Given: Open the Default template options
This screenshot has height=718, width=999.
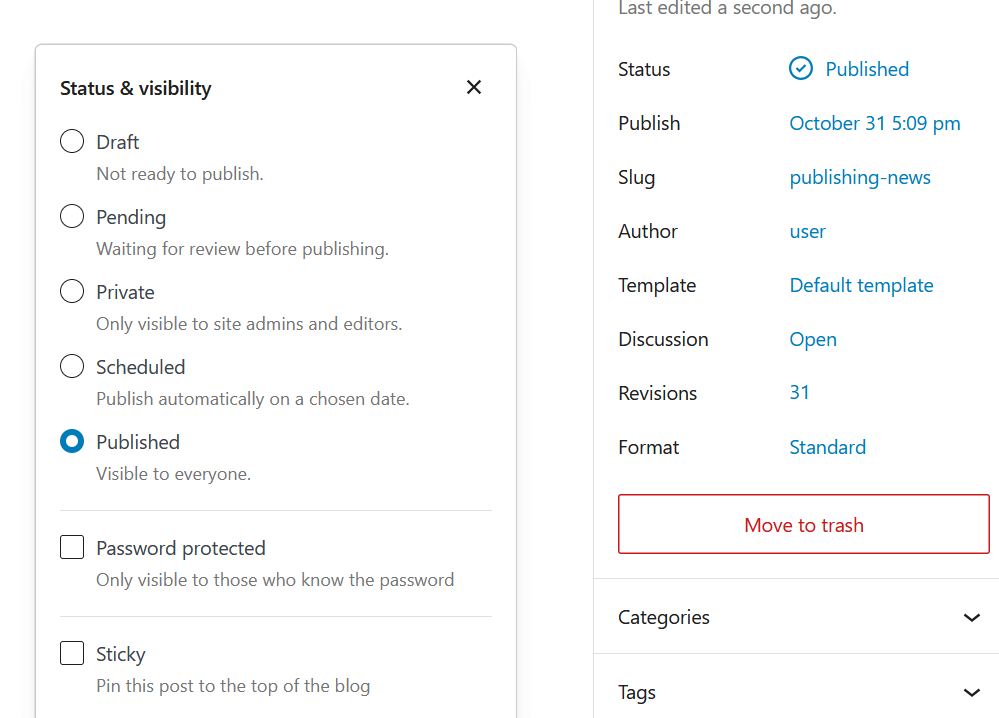Looking at the screenshot, I should tap(861, 285).
